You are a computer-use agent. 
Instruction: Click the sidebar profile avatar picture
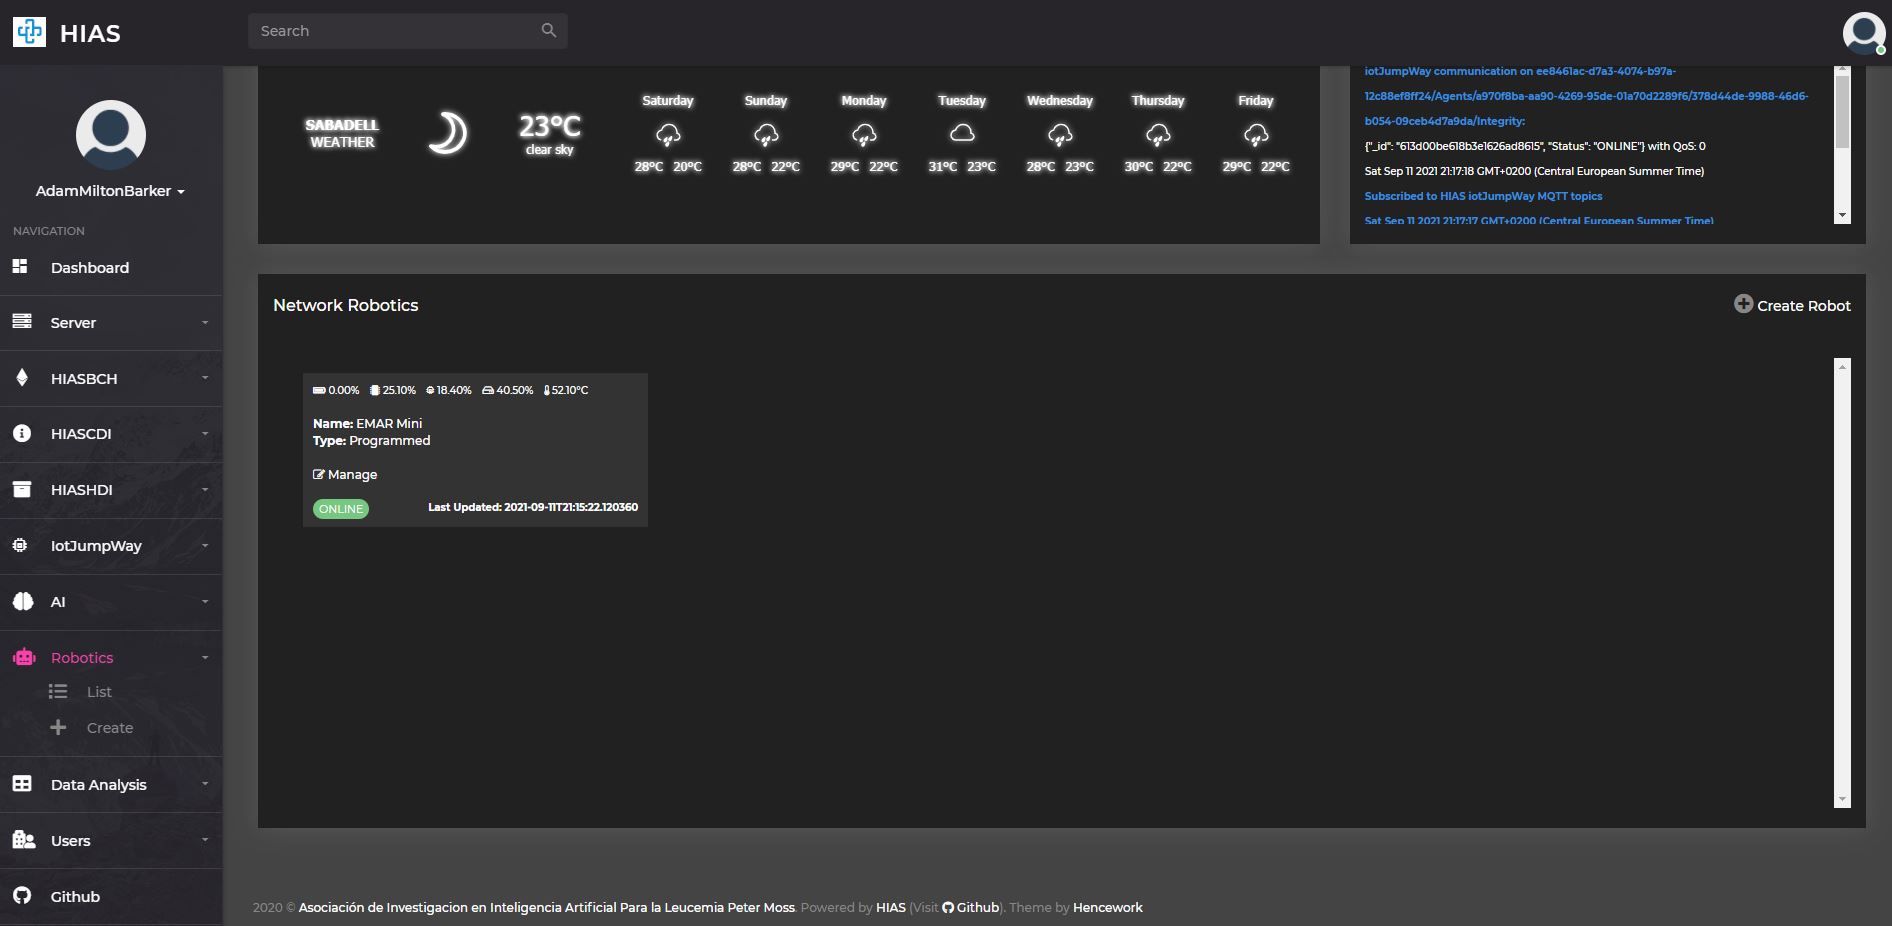pyautogui.click(x=111, y=135)
